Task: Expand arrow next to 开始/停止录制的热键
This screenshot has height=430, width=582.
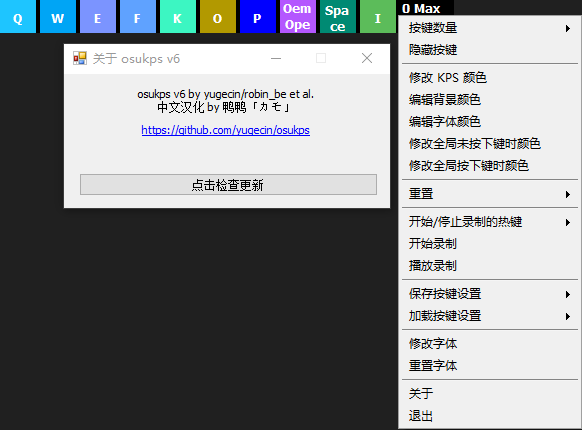Action: pos(568,222)
